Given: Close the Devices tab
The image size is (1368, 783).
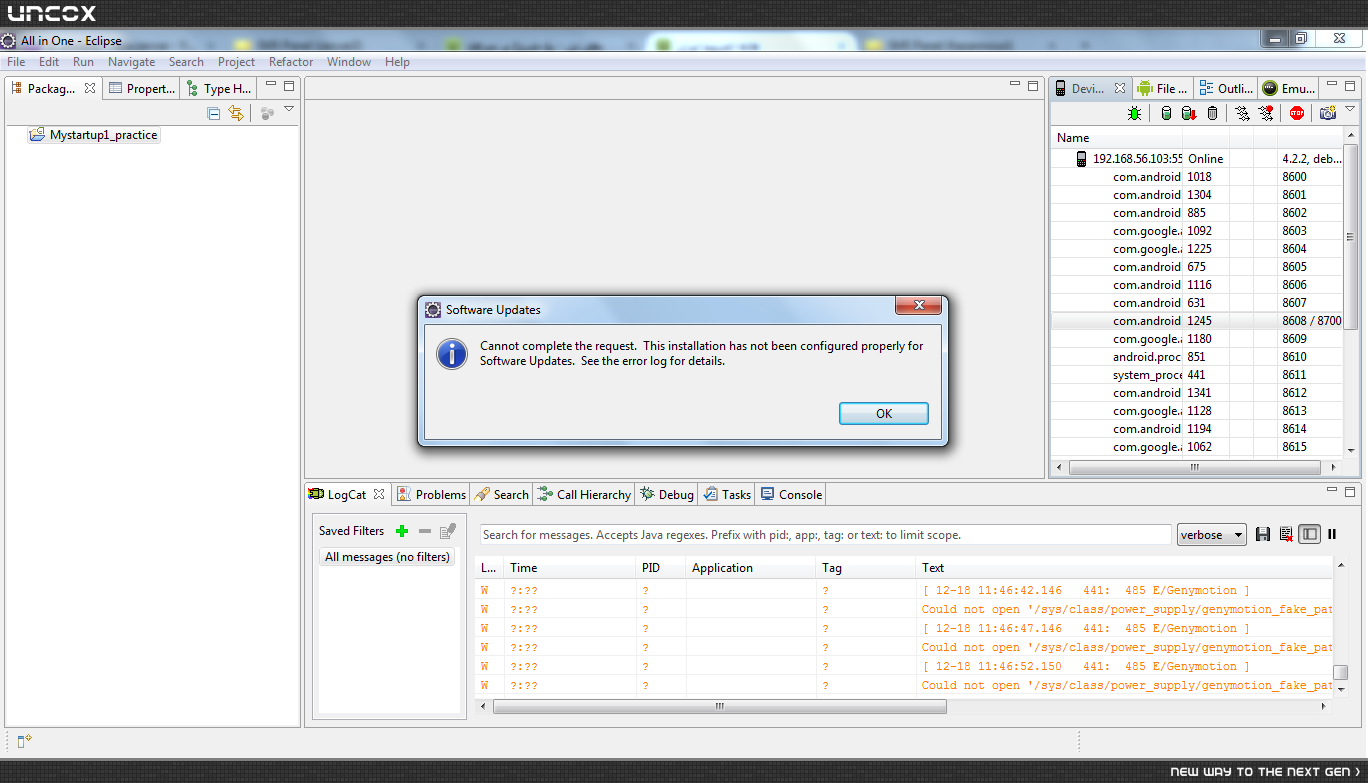Looking at the screenshot, I should click(x=1120, y=88).
